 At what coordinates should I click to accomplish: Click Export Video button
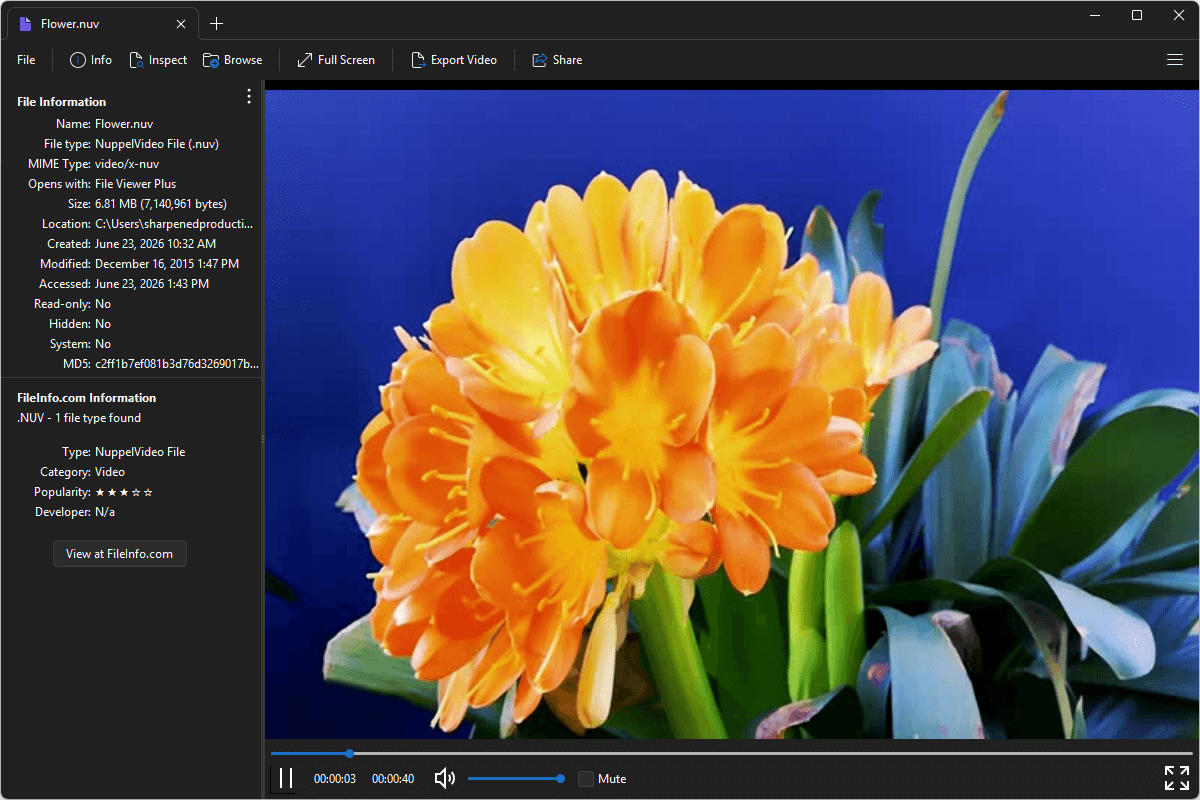454,60
